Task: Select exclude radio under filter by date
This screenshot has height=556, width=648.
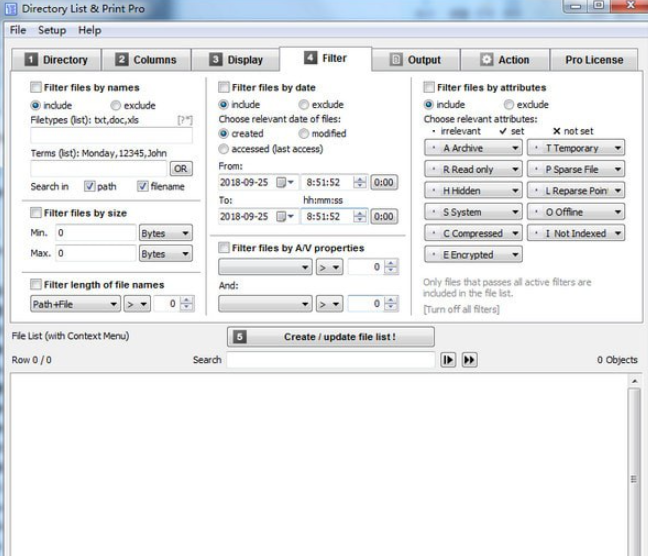Action: pos(303,105)
